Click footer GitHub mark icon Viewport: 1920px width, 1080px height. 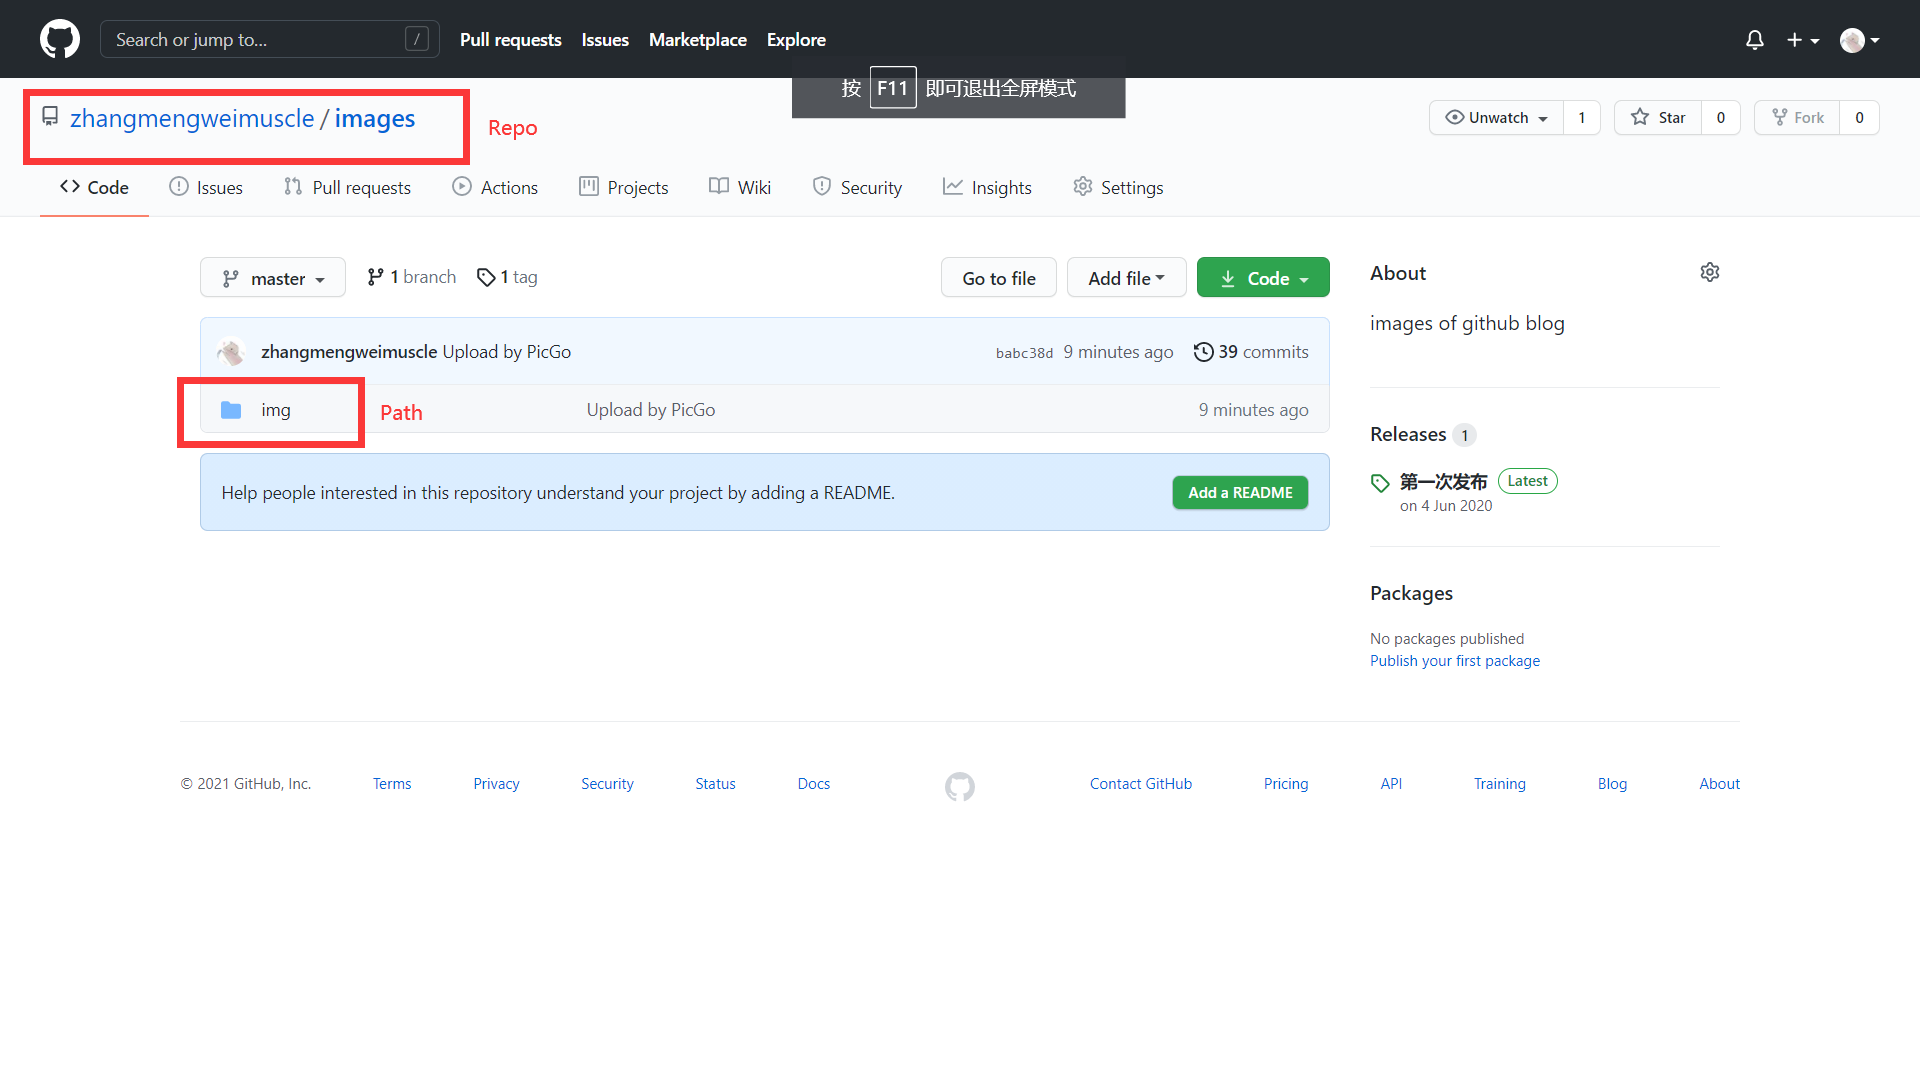960,787
